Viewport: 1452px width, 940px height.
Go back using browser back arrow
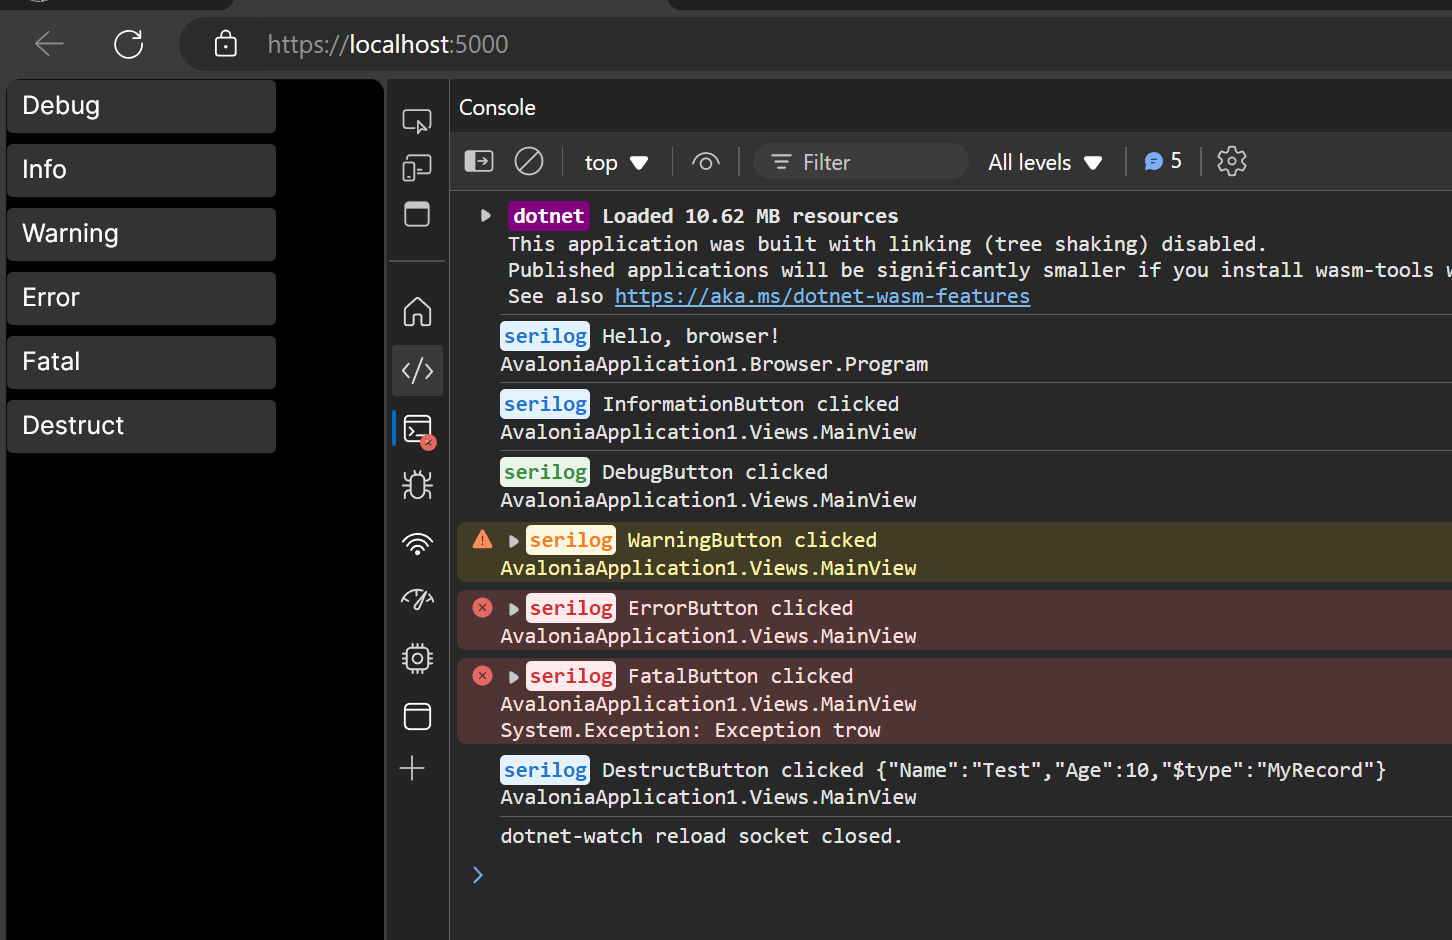click(49, 44)
